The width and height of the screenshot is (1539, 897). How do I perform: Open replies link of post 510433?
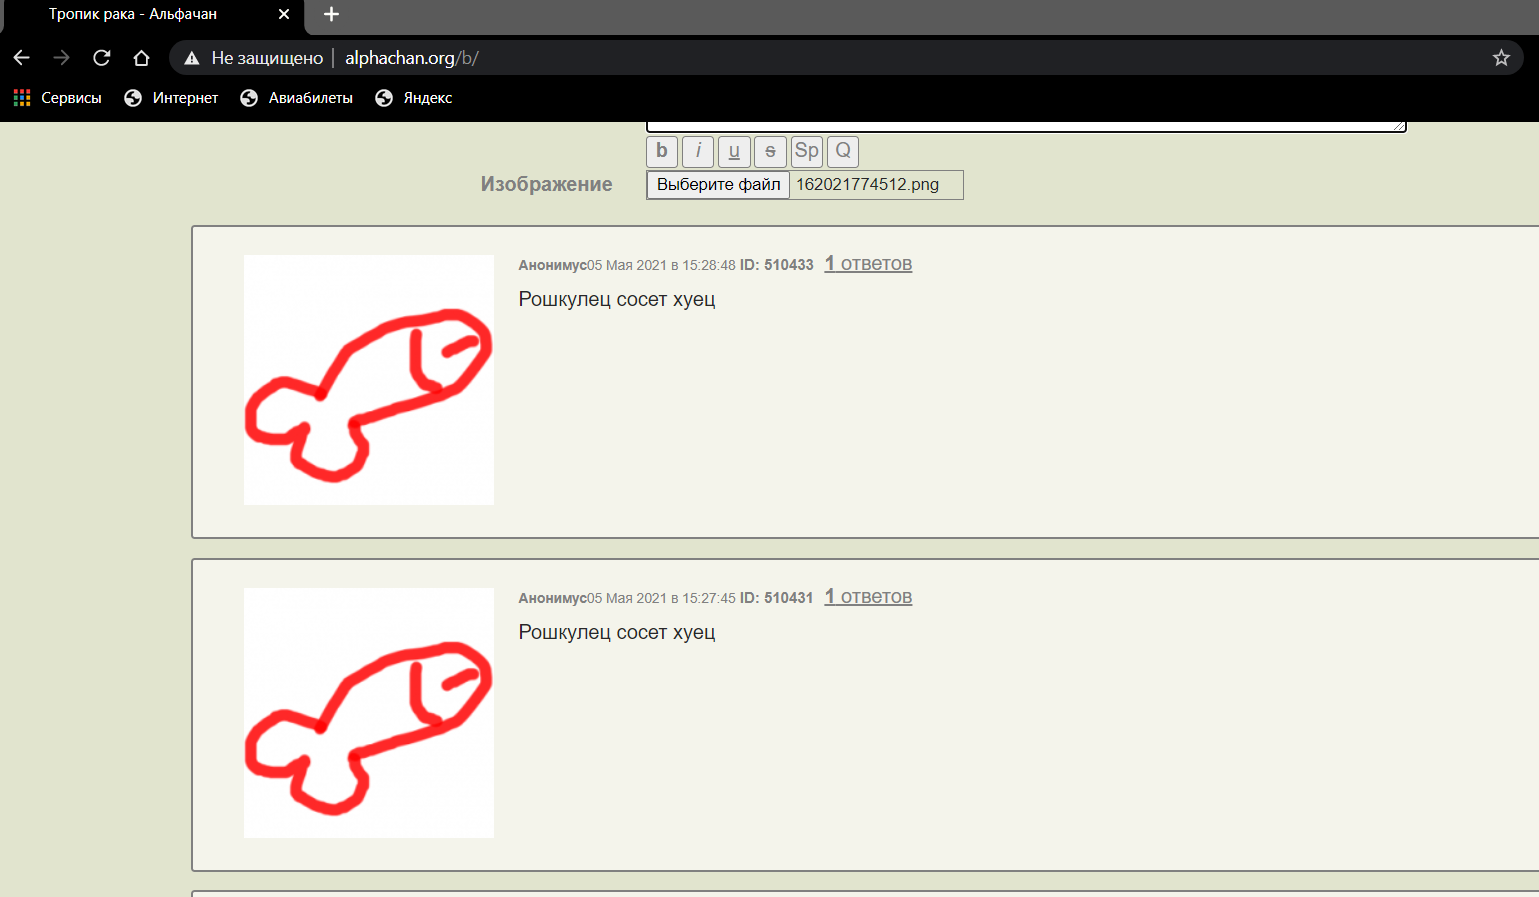click(x=868, y=264)
